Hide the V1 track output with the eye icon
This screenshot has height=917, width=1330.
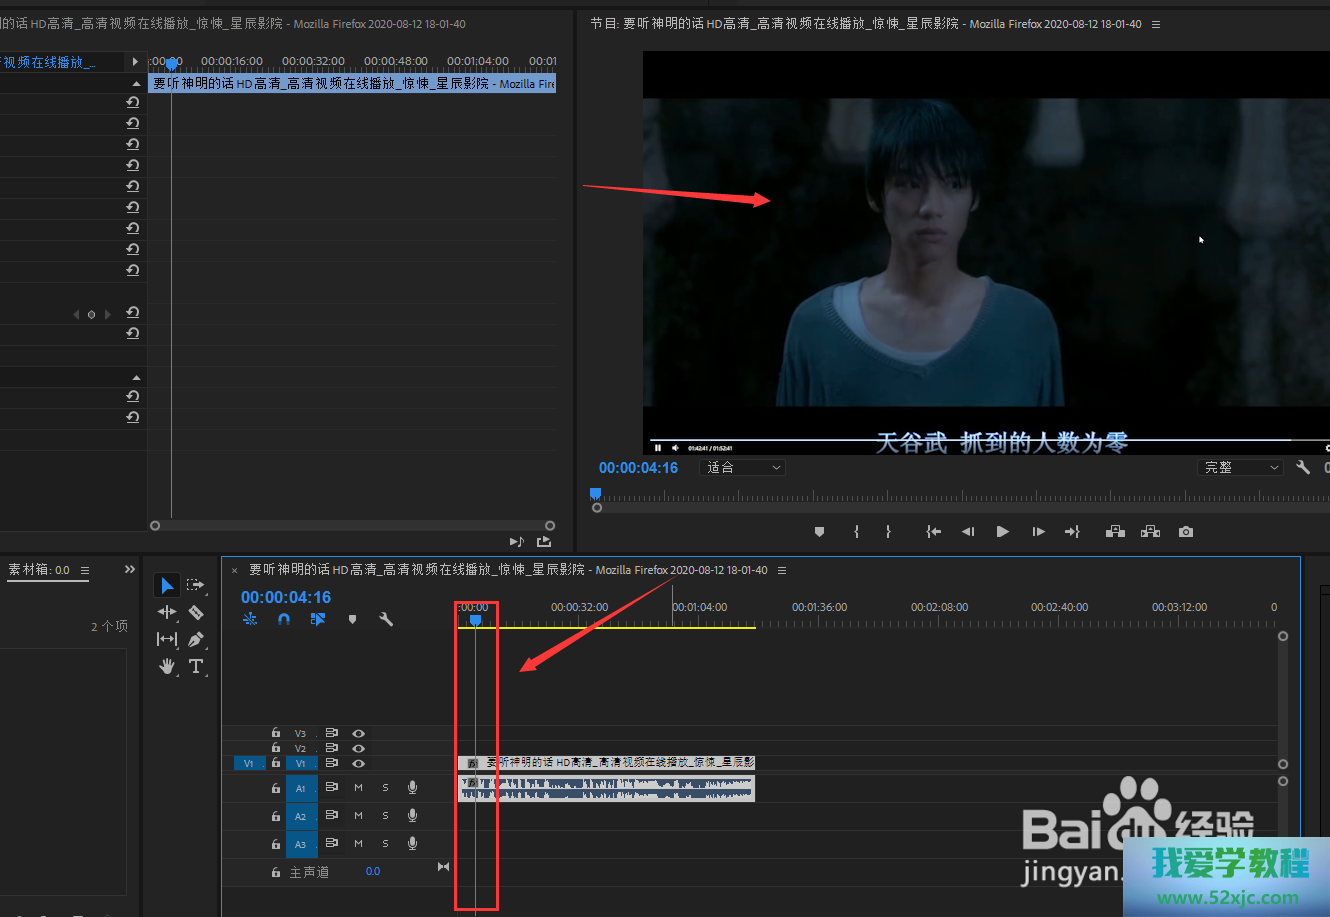pyautogui.click(x=358, y=763)
